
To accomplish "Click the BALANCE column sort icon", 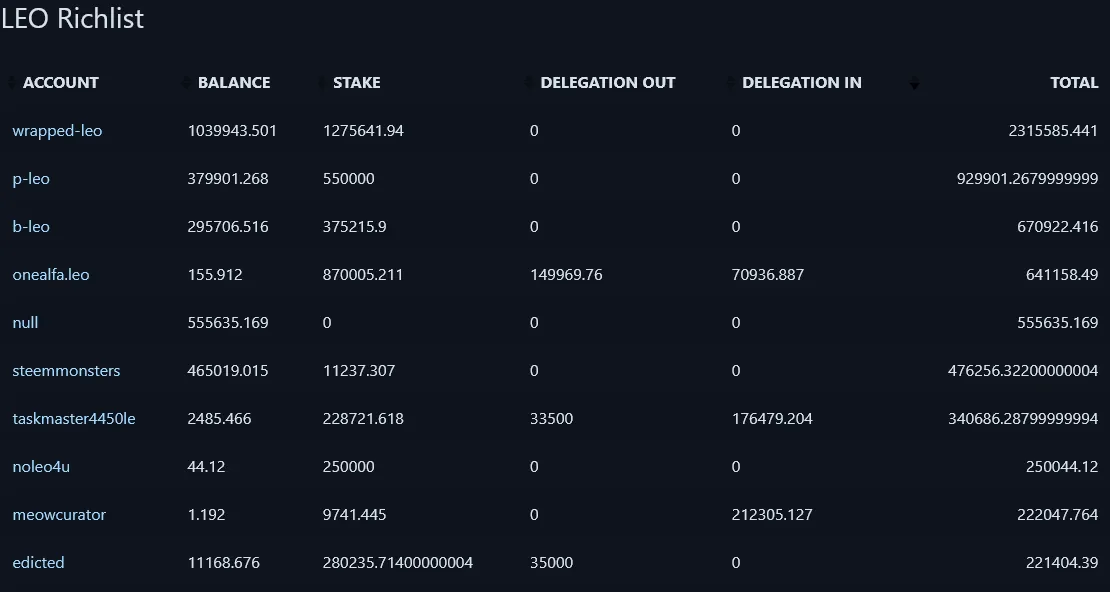I will tap(186, 83).
